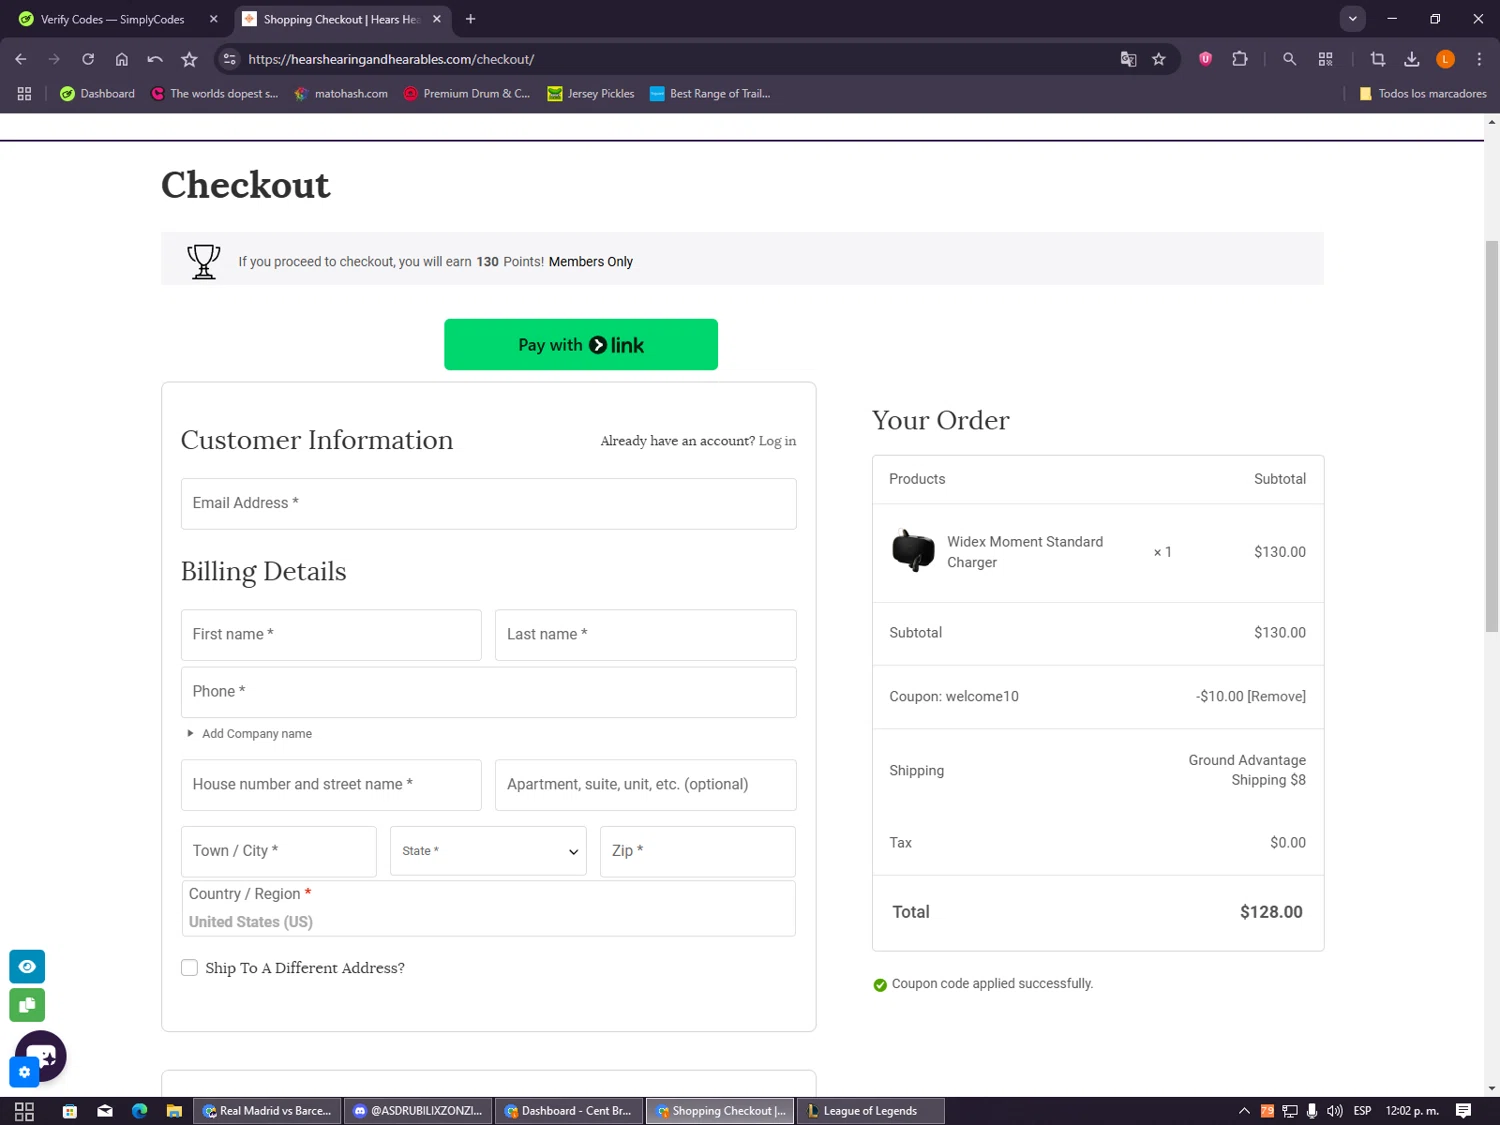Click the Pay with link button
This screenshot has height=1125, width=1500.
point(581,344)
